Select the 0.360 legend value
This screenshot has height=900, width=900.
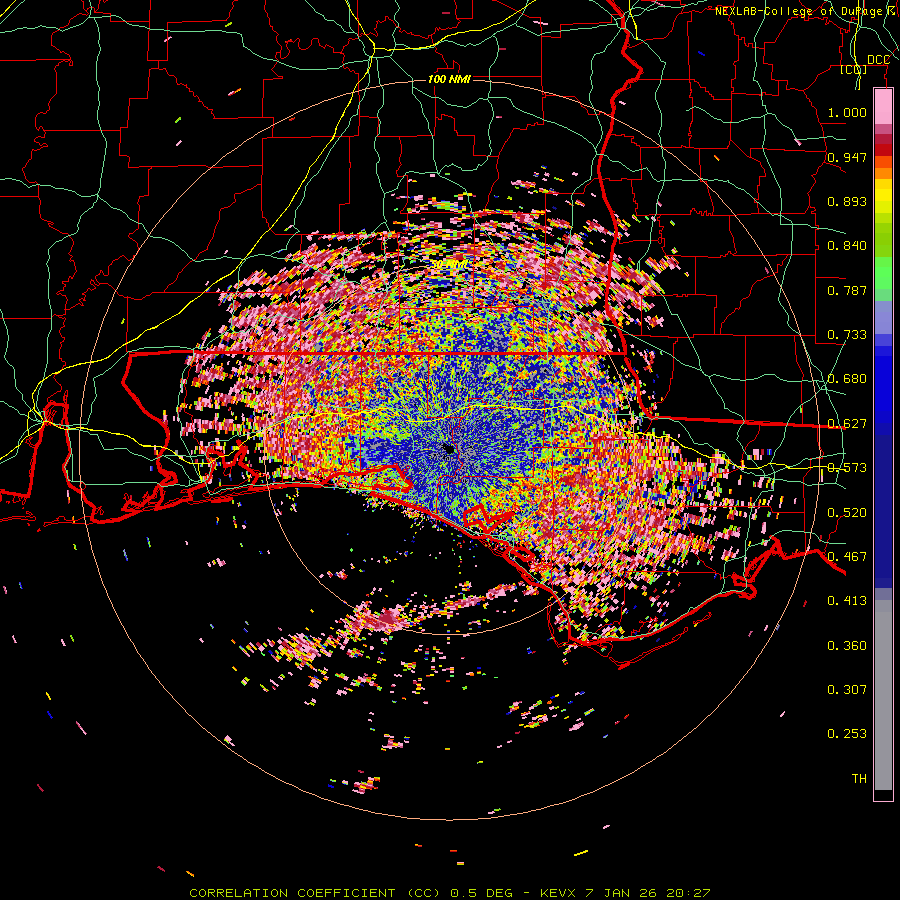click(x=847, y=646)
